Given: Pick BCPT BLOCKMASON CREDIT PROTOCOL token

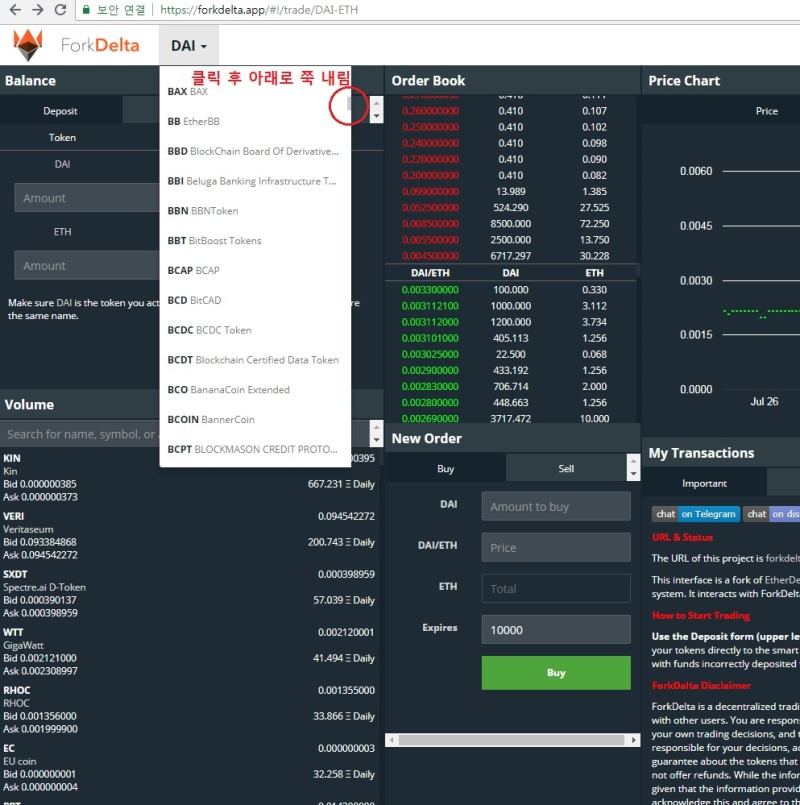Looking at the screenshot, I should click(x=255, y=449).
